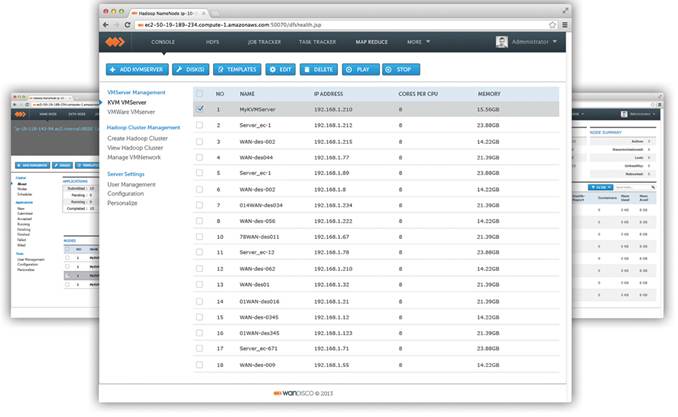This screenshot has height=417, width=678.
Task: Tick the checkbox for Server_ec-1 row 2
Action: point(200,125)
